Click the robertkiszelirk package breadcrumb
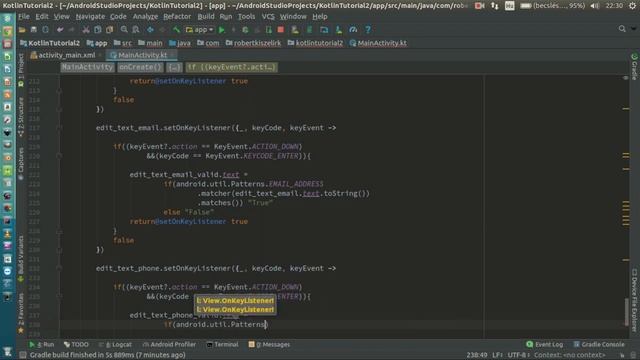 [x=253, y=43]
